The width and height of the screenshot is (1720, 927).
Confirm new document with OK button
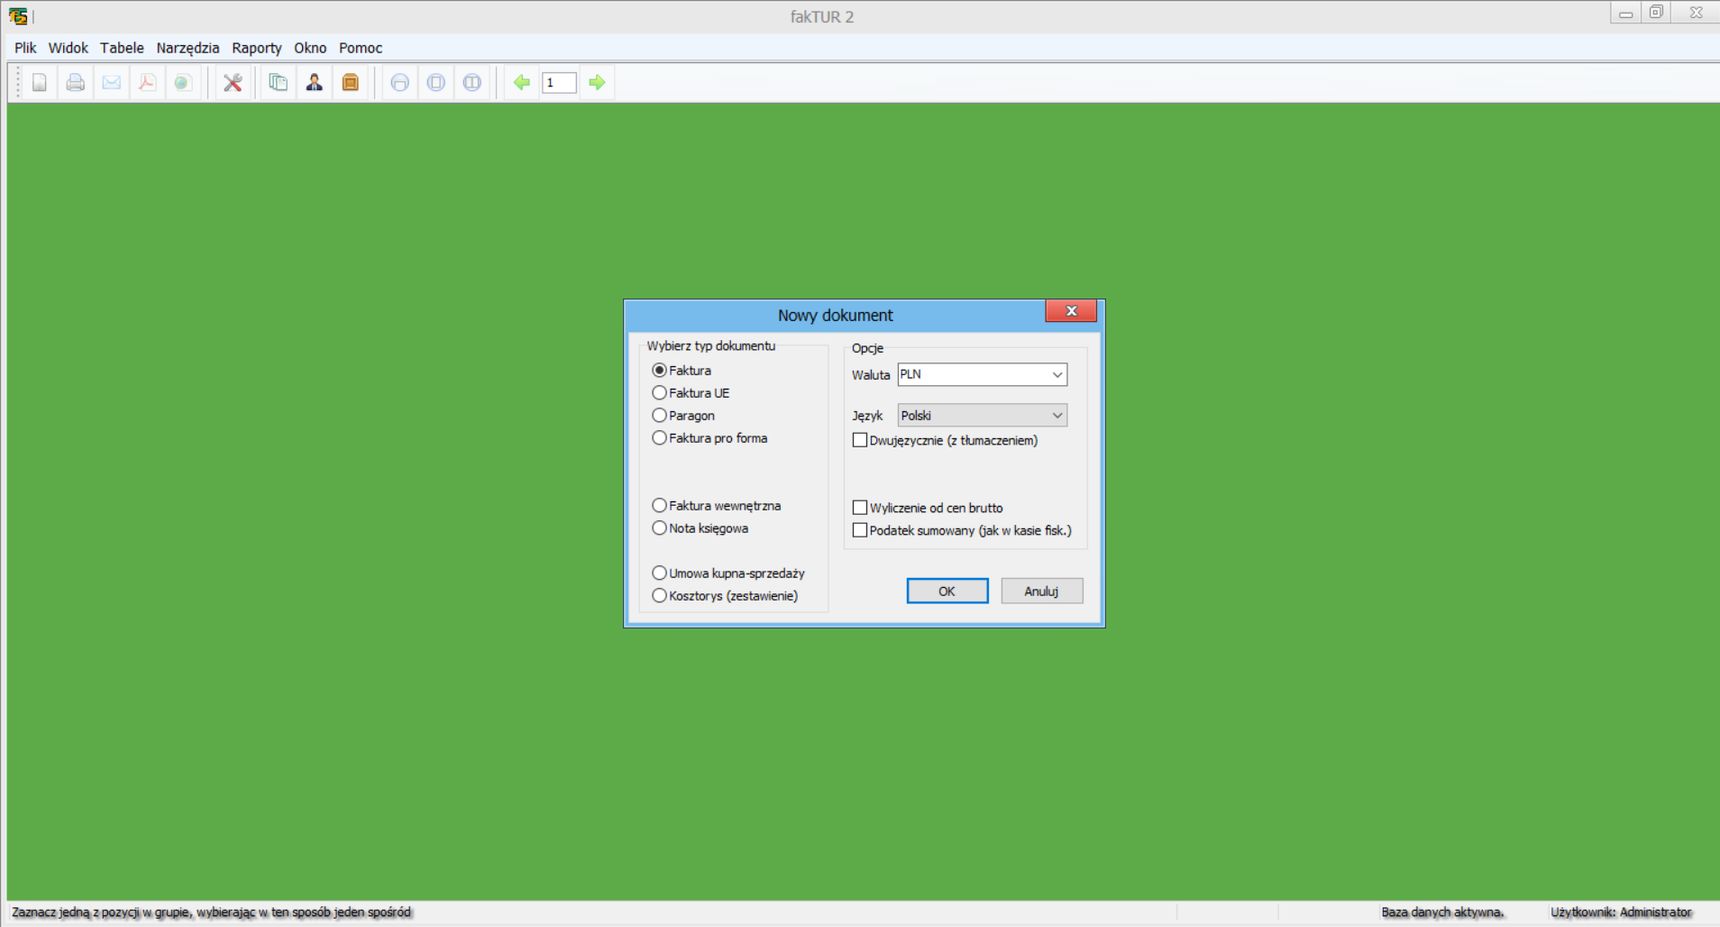[x=947, y=591]
